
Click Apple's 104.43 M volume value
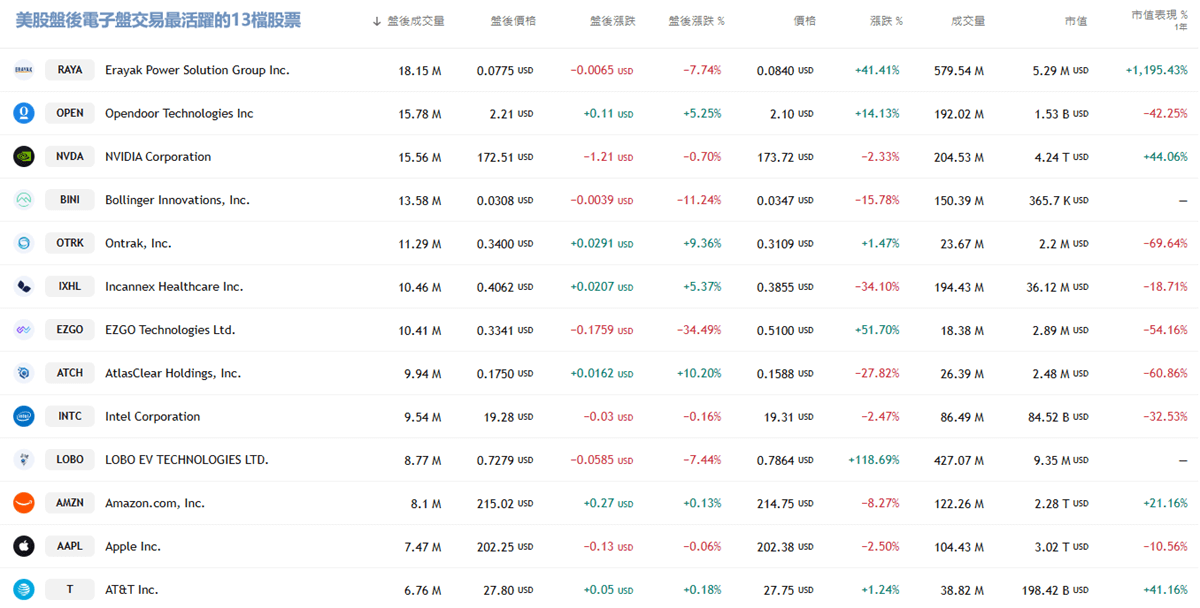(x=959, y=546)
